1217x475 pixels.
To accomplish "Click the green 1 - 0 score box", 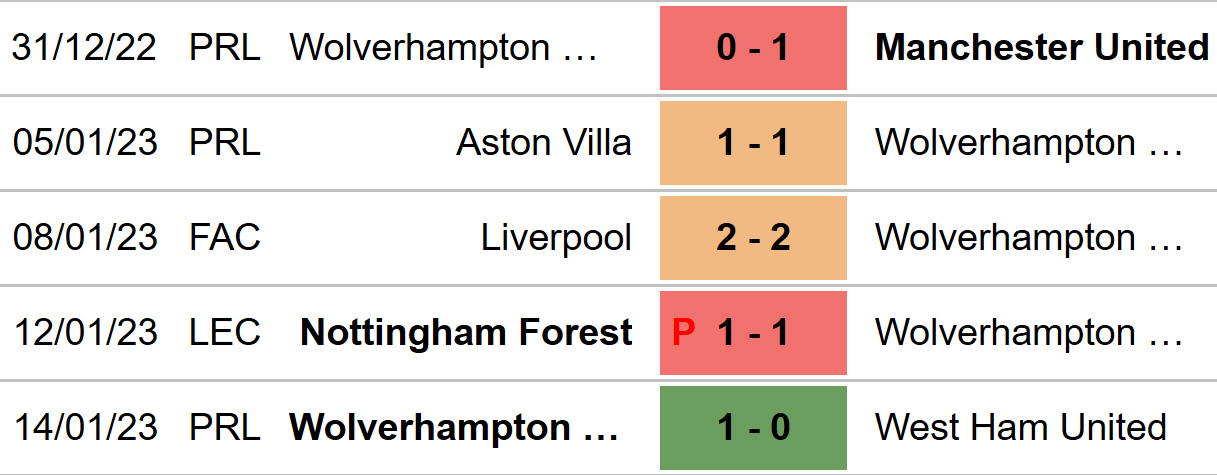I will pyautogui.click(x=753, y=428).
